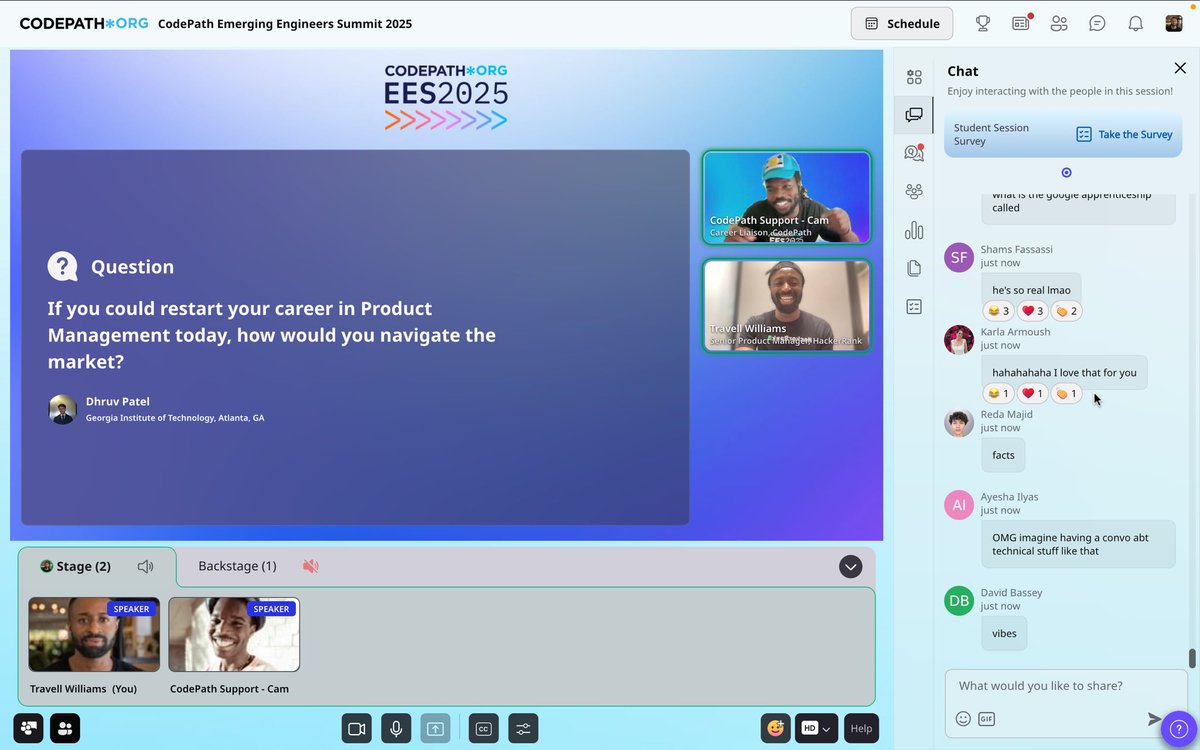This screenshot has height=750, width=1200.
Task: Click the heart reaction on Karla's message
Action: pyautogui.click(x=1033, y=394)
